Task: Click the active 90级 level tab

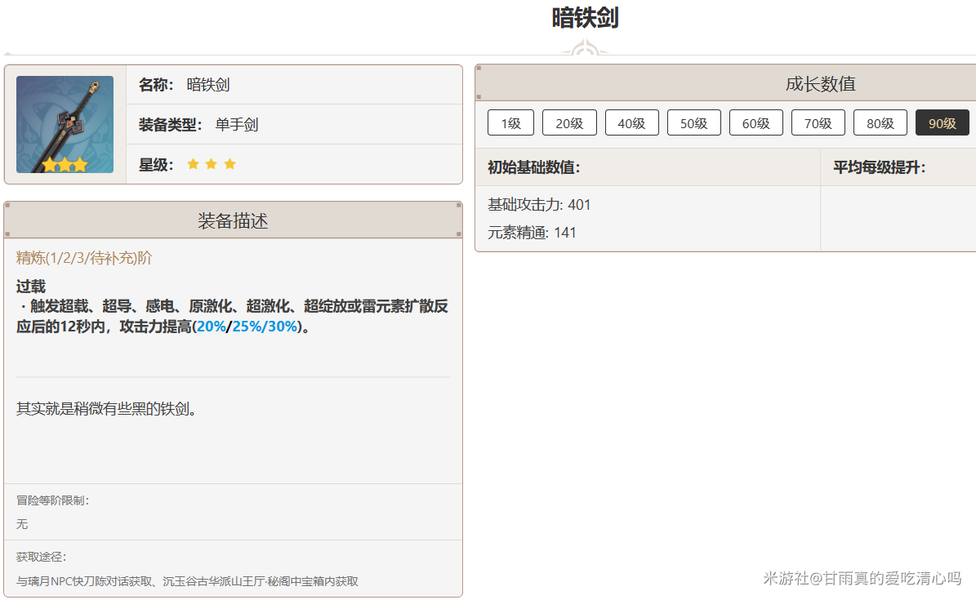Action: click(942, 123)
